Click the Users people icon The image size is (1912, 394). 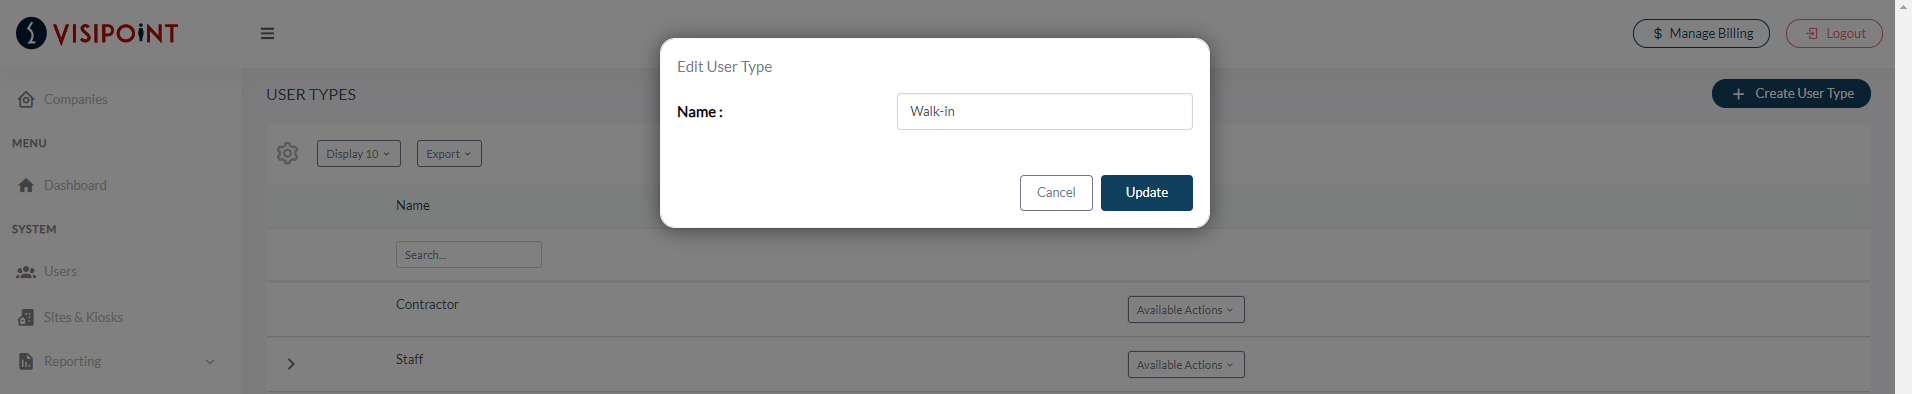(x=26, y=271)
